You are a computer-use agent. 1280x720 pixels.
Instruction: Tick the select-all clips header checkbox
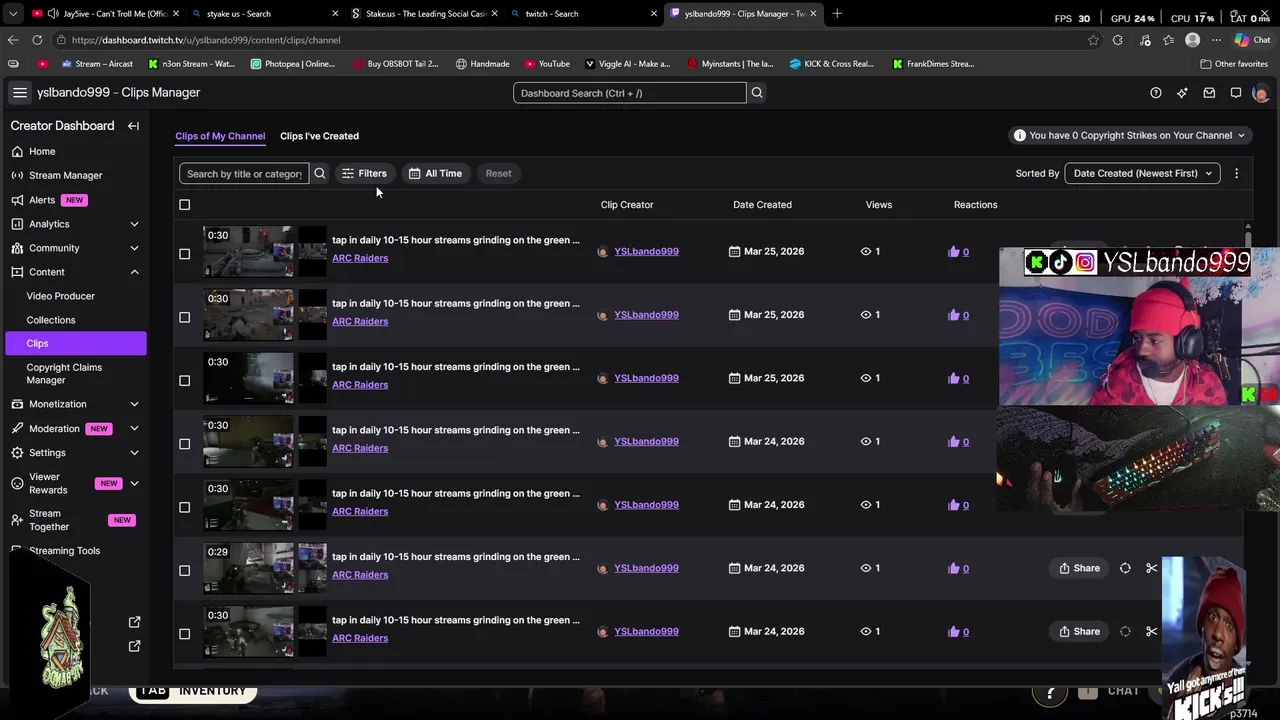[184, 205]
